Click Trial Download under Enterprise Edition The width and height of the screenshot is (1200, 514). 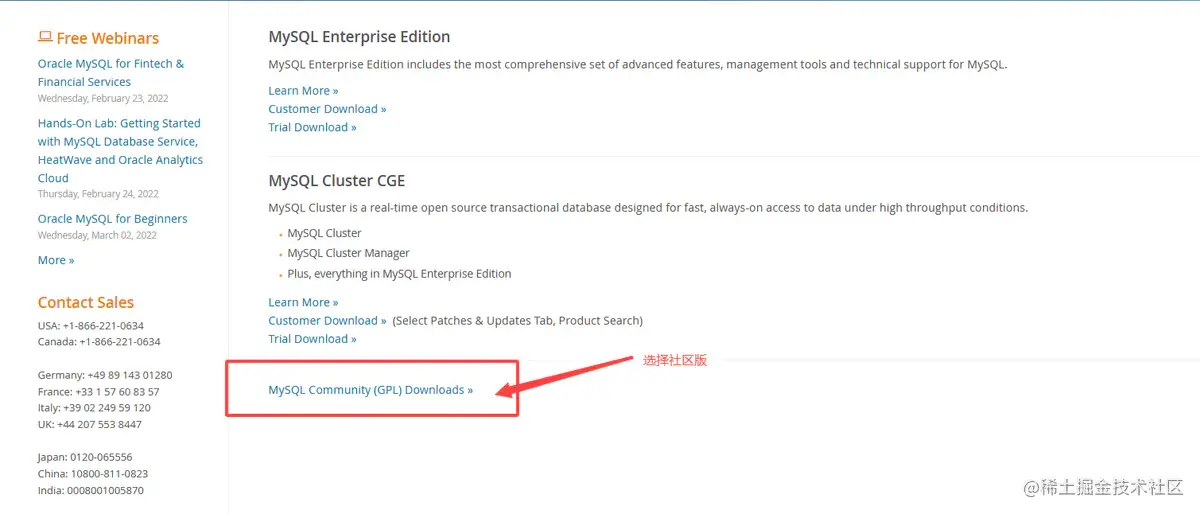click(x=312, y=127)
